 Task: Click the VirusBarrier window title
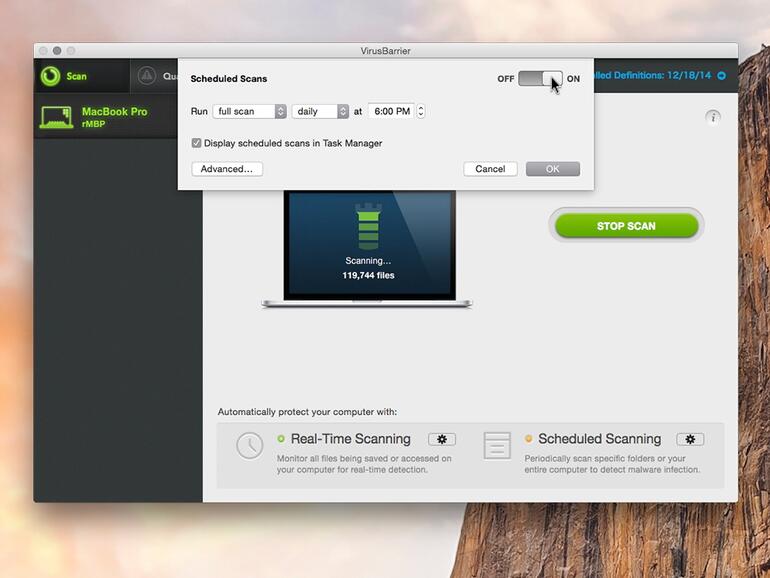pos(385,51)
